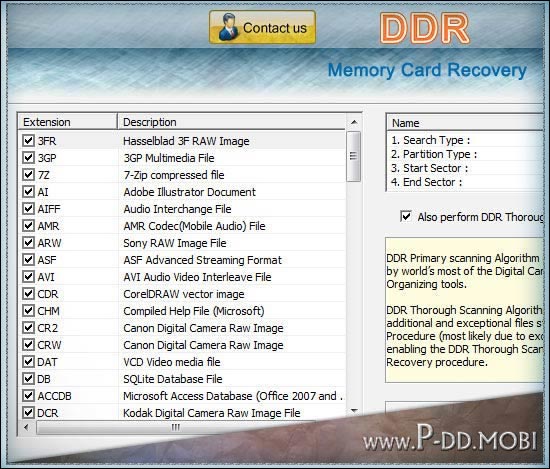
Task: Select CRW row's 'Canon Digital Camera Raw Image'
Action: tap(203, 345)
